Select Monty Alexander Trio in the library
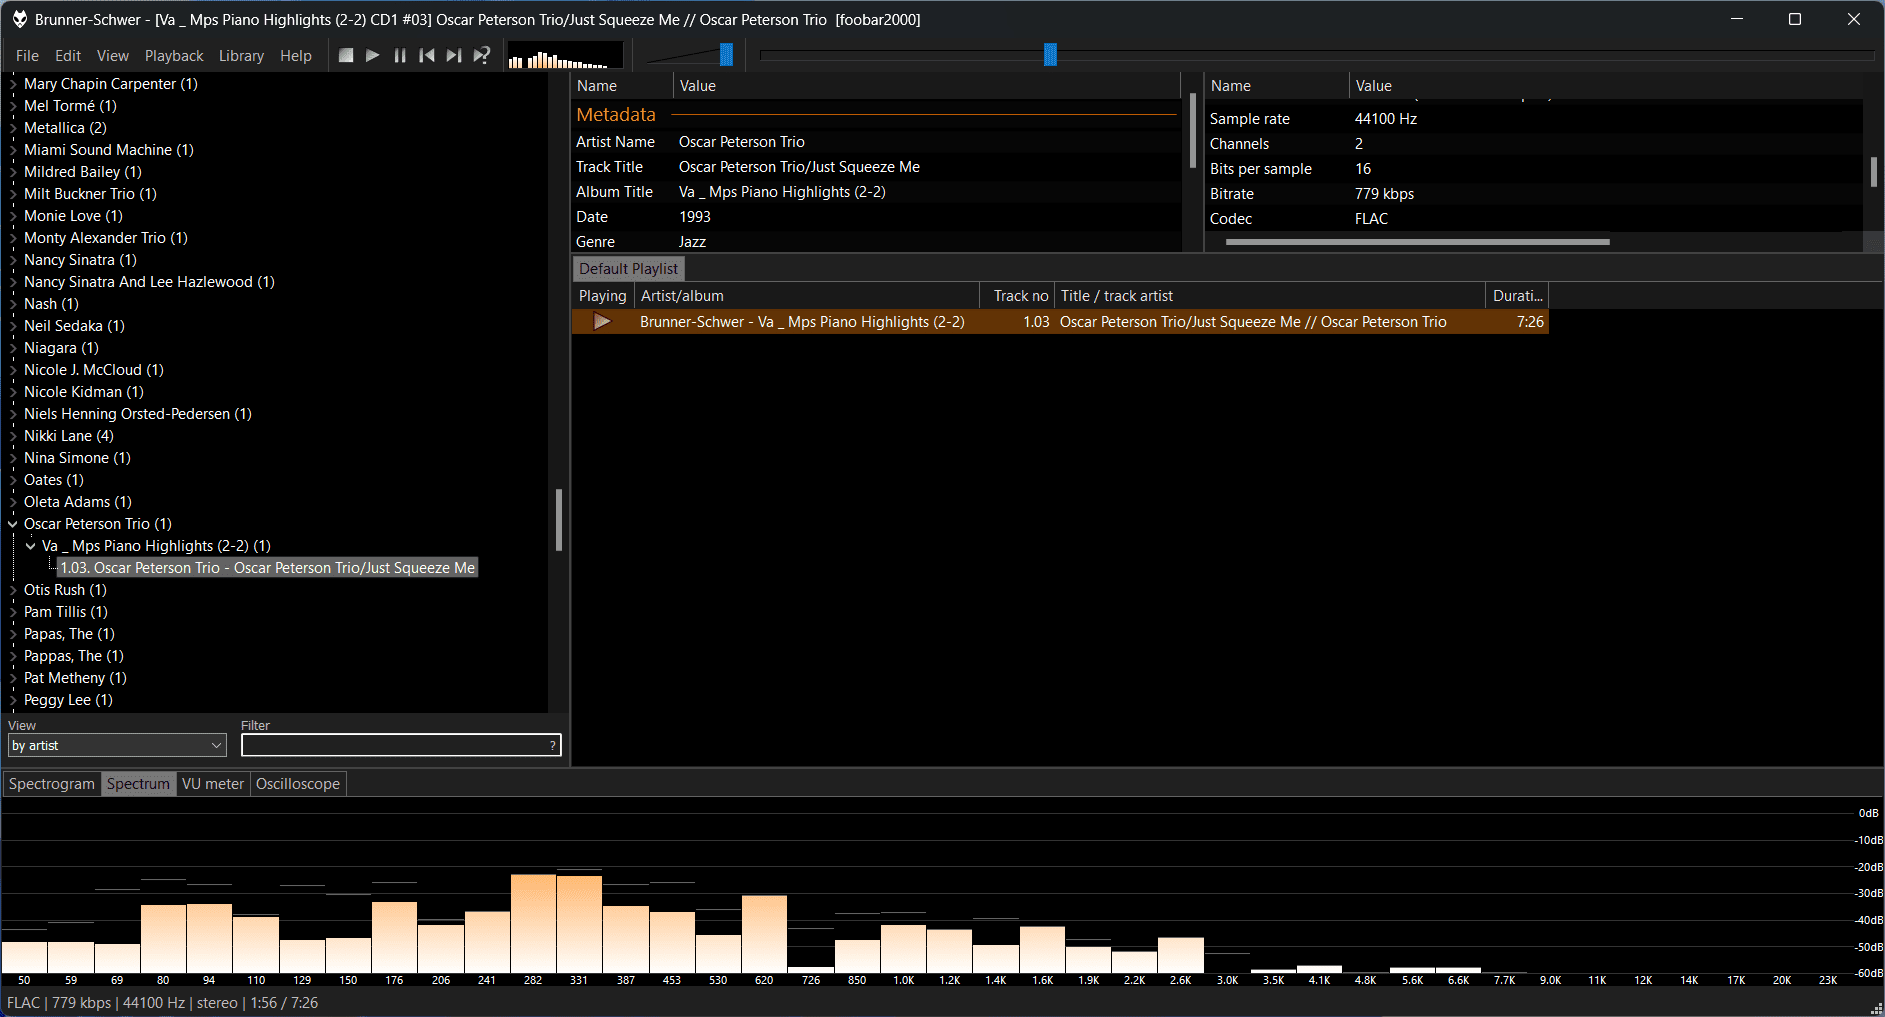 pos(106,238)
